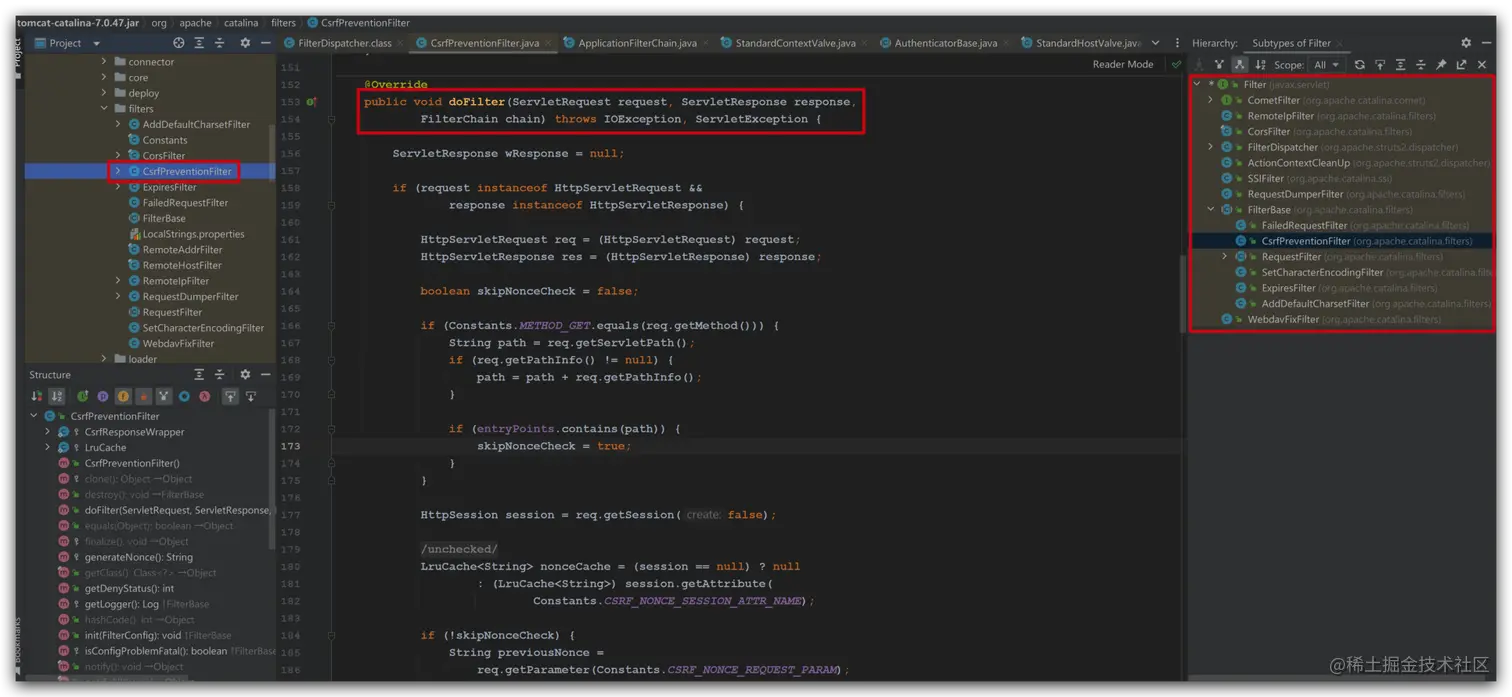Toggle show lambdas in the Structure toolbar
Image resolution: width=1512 pixels, height=697 pixels.
tap(205, 396)
